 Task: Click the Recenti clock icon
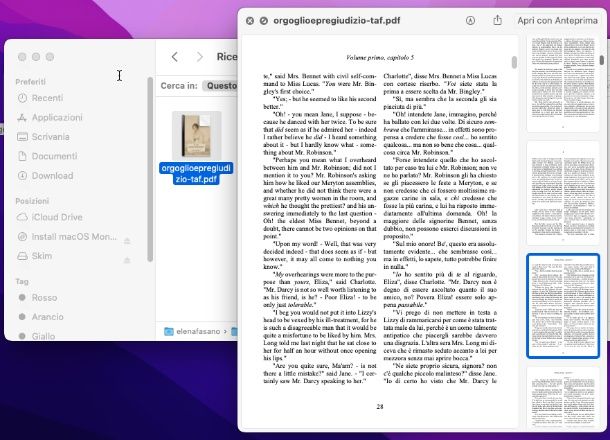pos(23,98)
